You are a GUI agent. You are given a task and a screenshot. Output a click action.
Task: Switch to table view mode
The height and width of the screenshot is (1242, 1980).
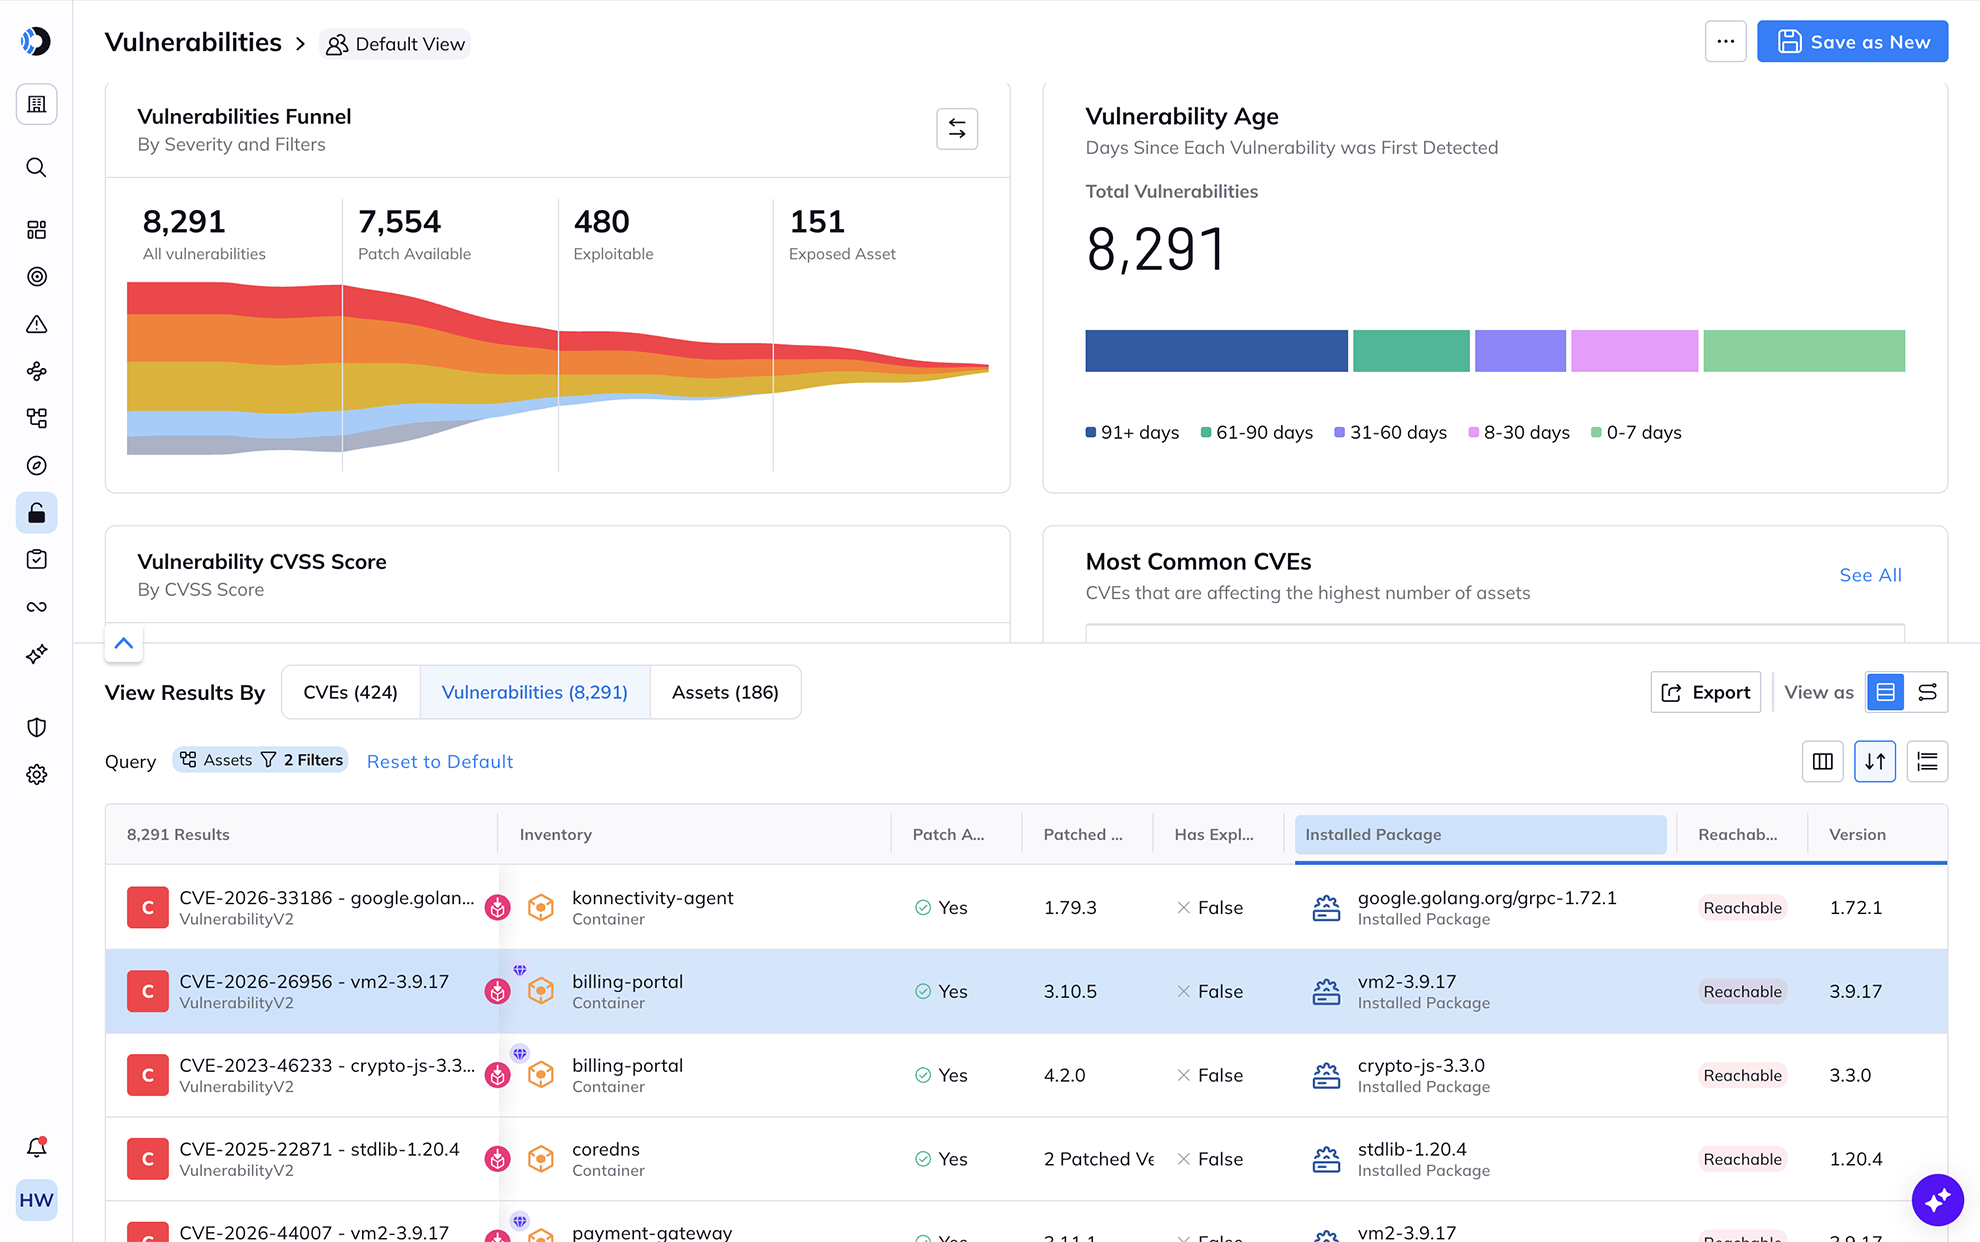tap(1886, 692)
